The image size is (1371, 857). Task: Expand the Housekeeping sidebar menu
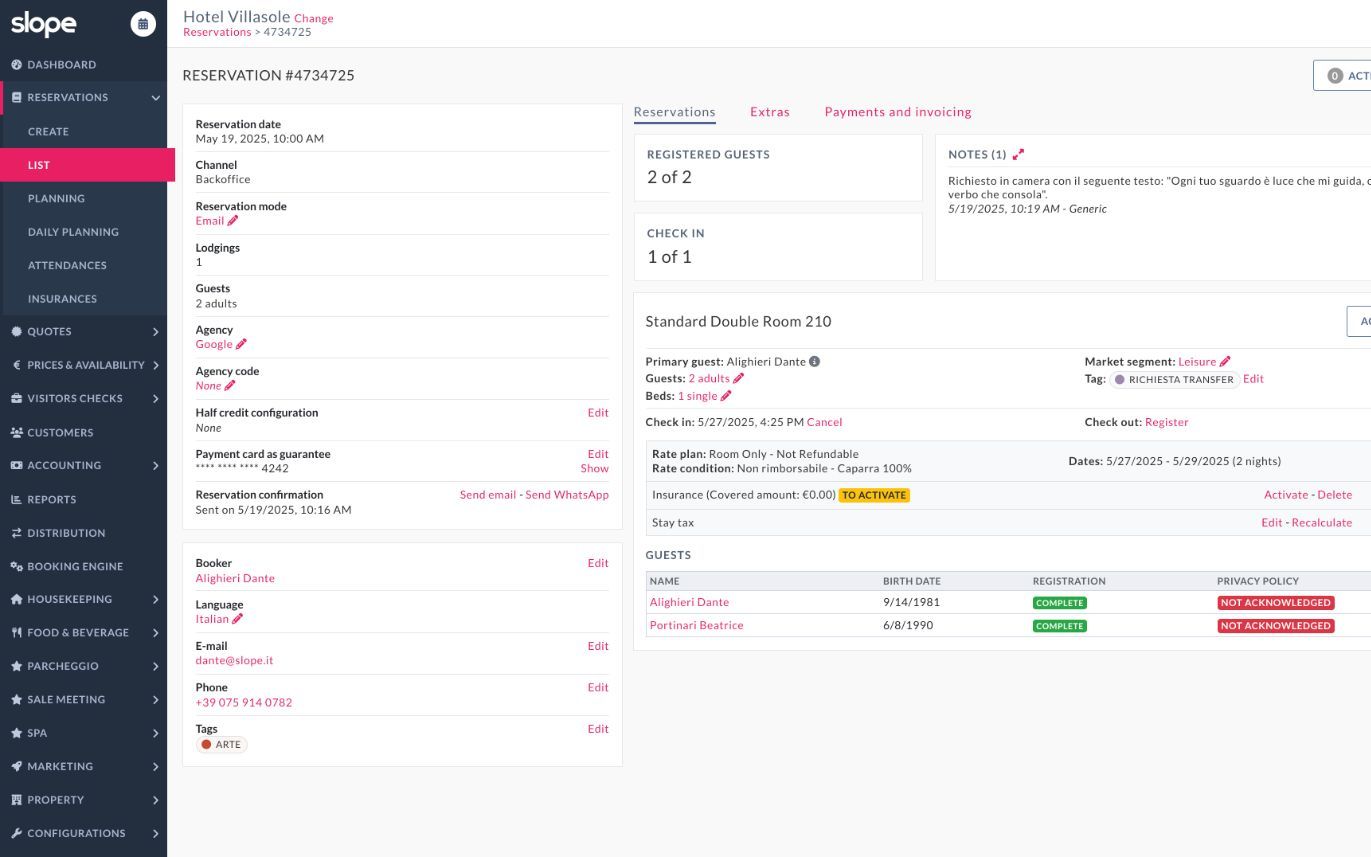pyautogui.click(x=155, y=599)
